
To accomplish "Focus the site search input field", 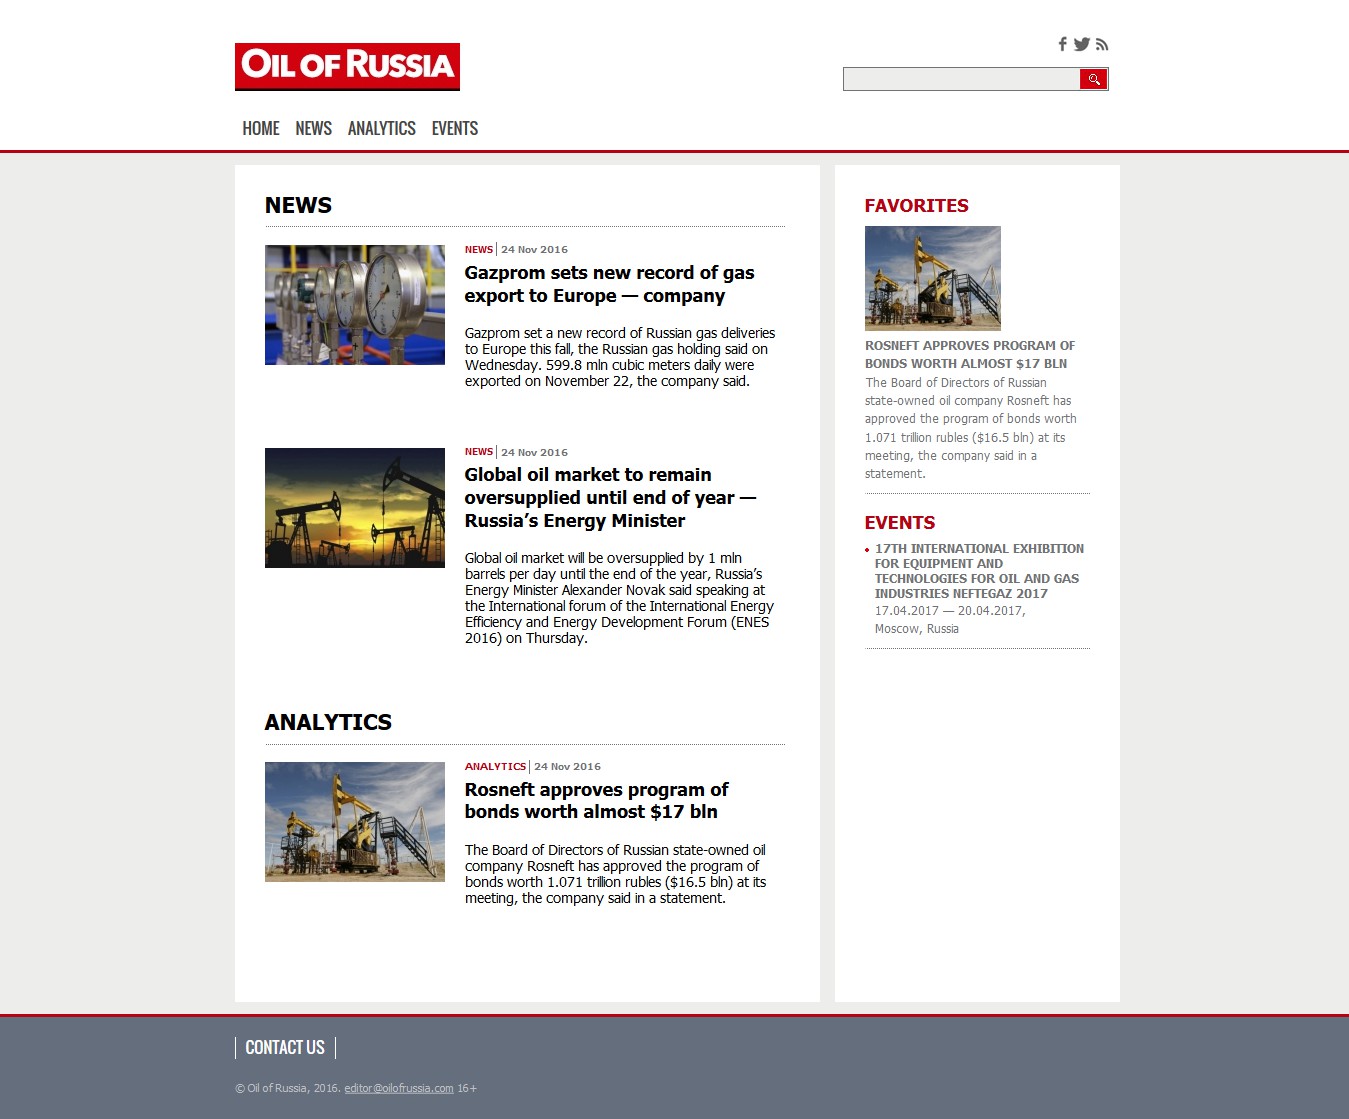I will 961,79.
